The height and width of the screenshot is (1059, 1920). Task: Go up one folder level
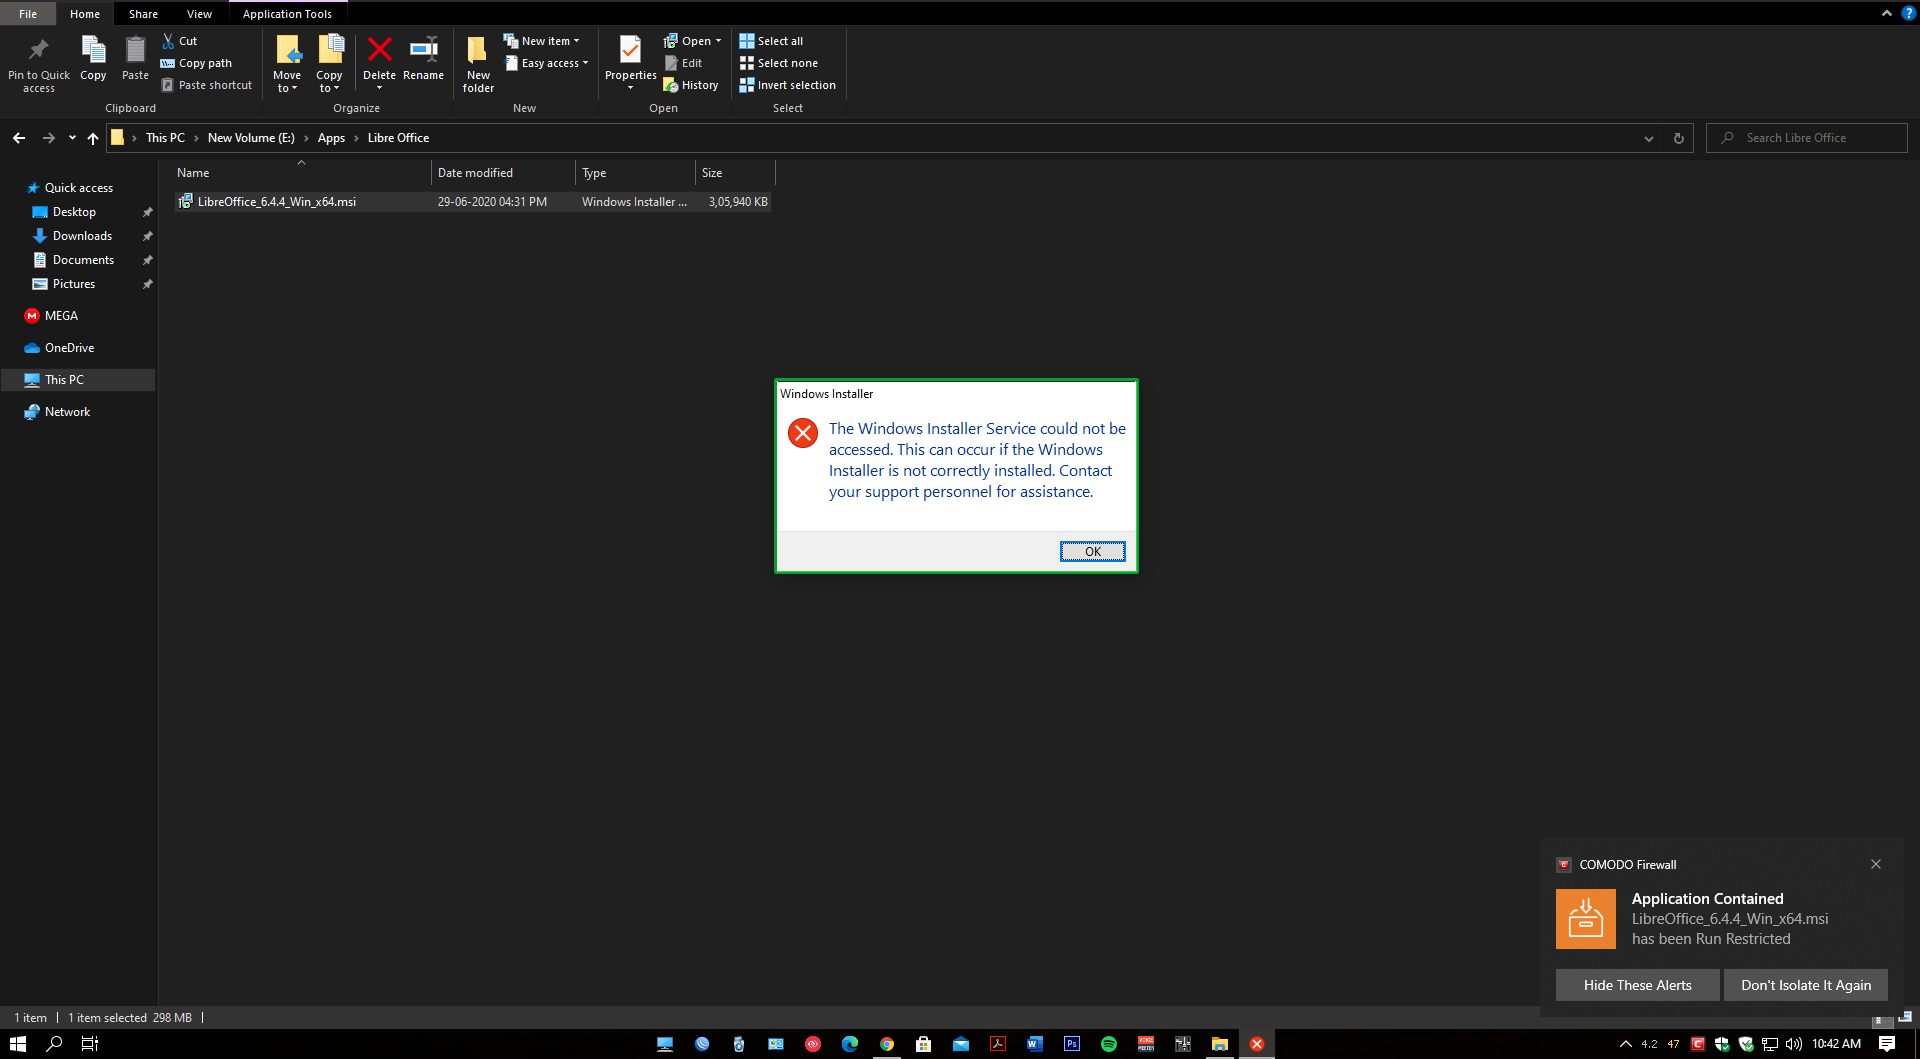[93, 138]
